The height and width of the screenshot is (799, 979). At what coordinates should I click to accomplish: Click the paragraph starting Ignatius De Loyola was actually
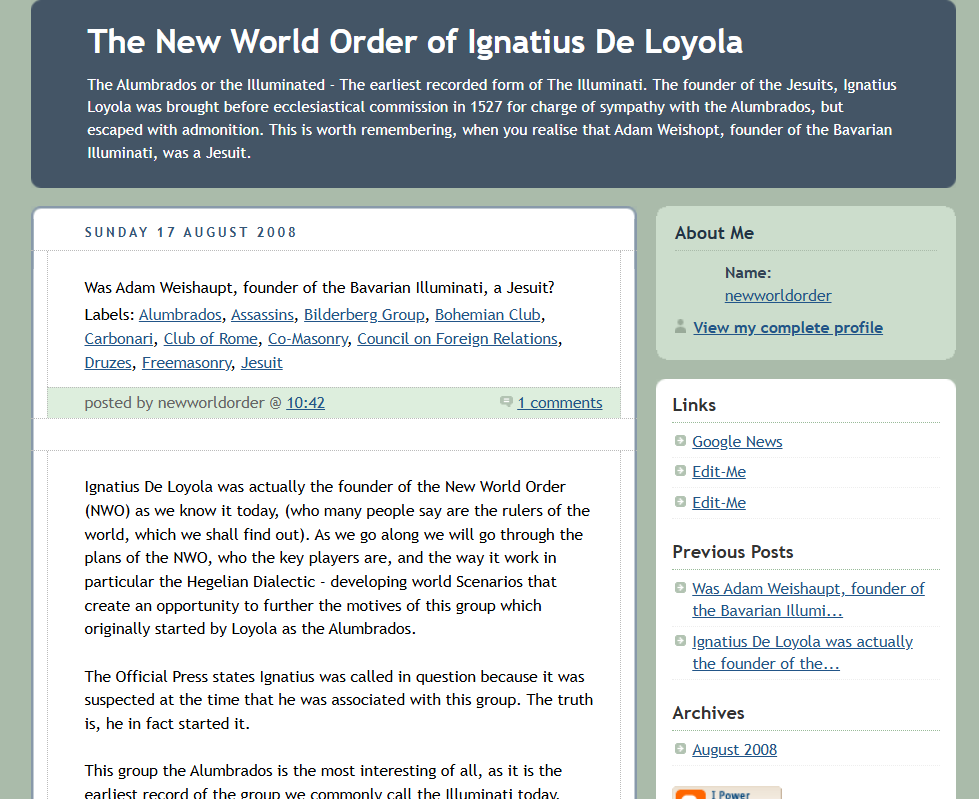coord(337,557)
